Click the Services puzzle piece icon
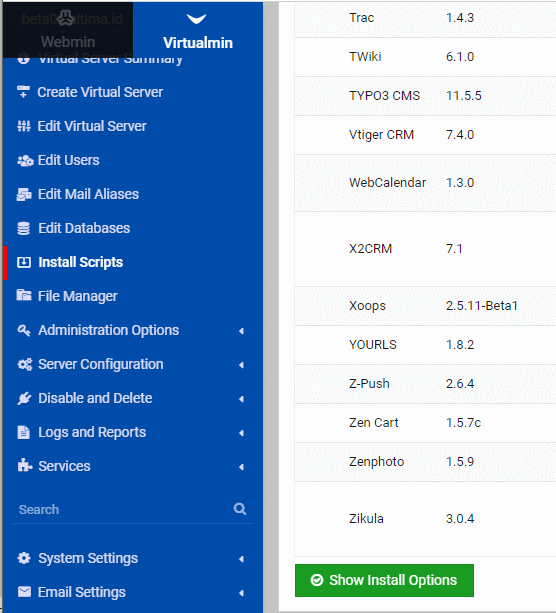 coord(25,466)
